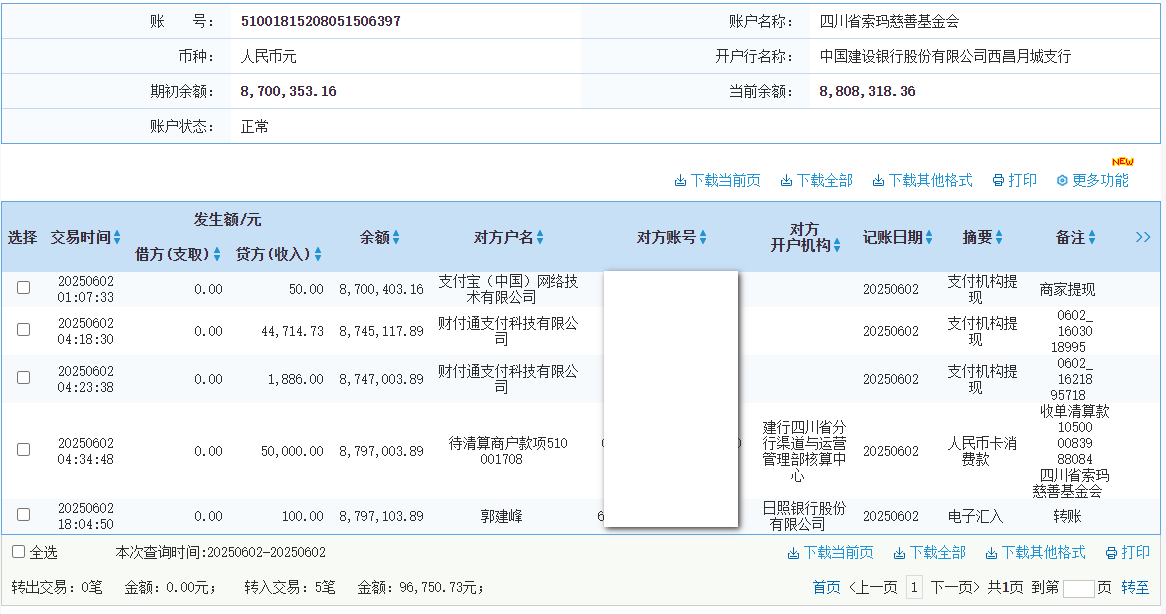Click the download icon beside top 下载当前页
This screenshot has height=614, width=1166.
tap(680, 181)
